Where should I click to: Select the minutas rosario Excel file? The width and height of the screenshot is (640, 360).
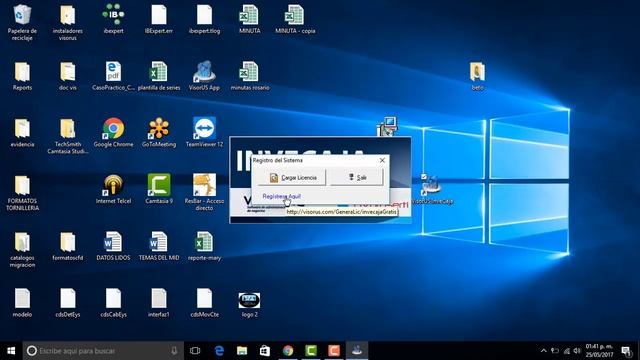click(x=249, y=72)
